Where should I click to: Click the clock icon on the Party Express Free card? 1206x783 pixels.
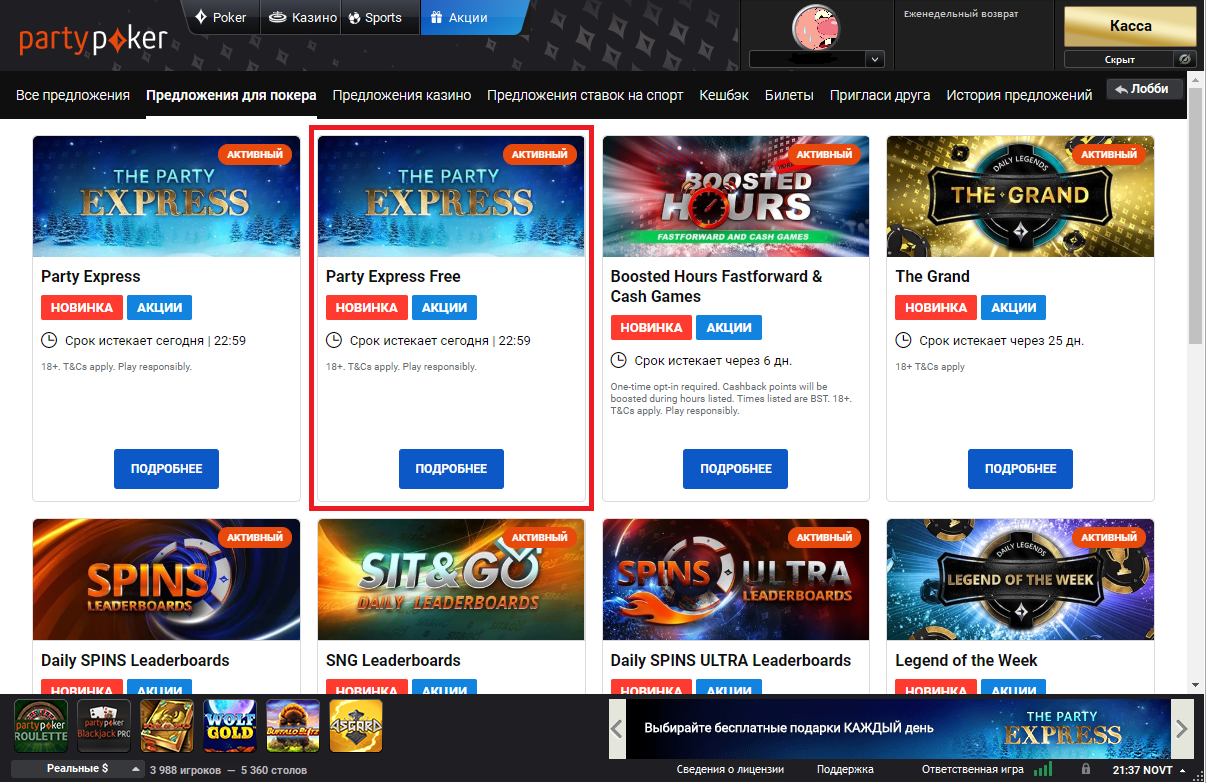[x=334, y=341]
